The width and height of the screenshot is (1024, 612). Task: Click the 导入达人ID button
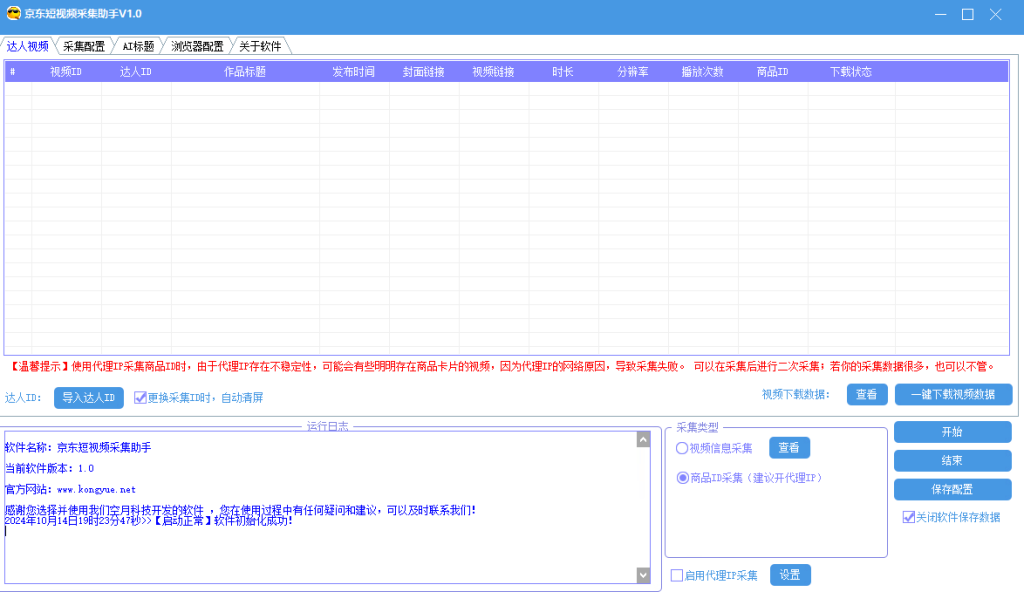pos(89,397)
